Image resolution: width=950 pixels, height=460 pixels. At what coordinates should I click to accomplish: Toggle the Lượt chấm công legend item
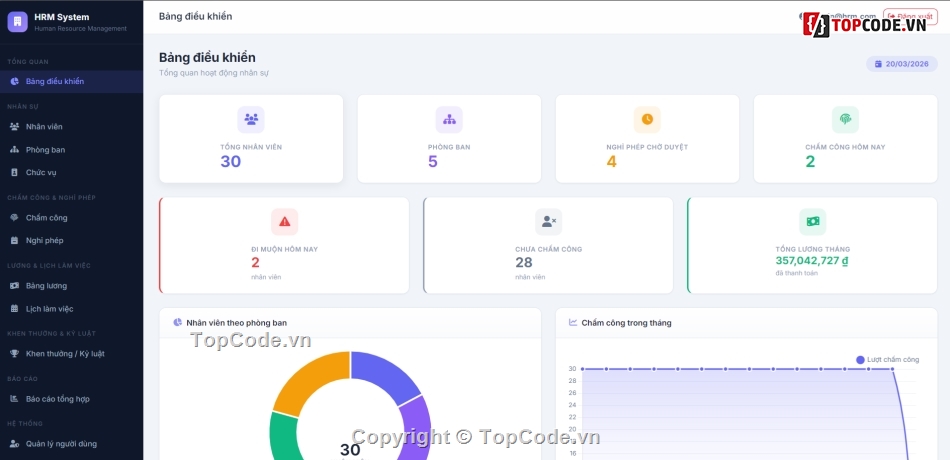(888, 359)
